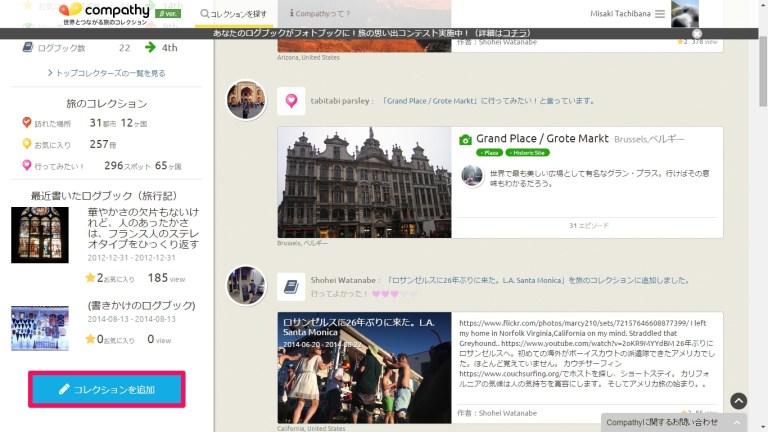Click the red visited places pin icon
This screenshot has height=432, width=768.
[27, 122]
